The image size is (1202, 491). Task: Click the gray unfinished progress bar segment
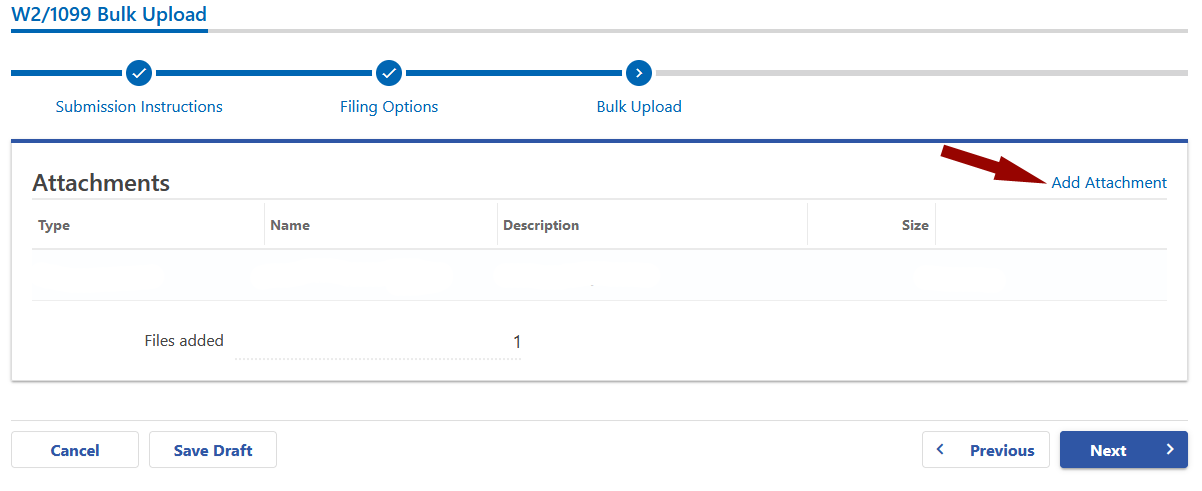(920, 73)
